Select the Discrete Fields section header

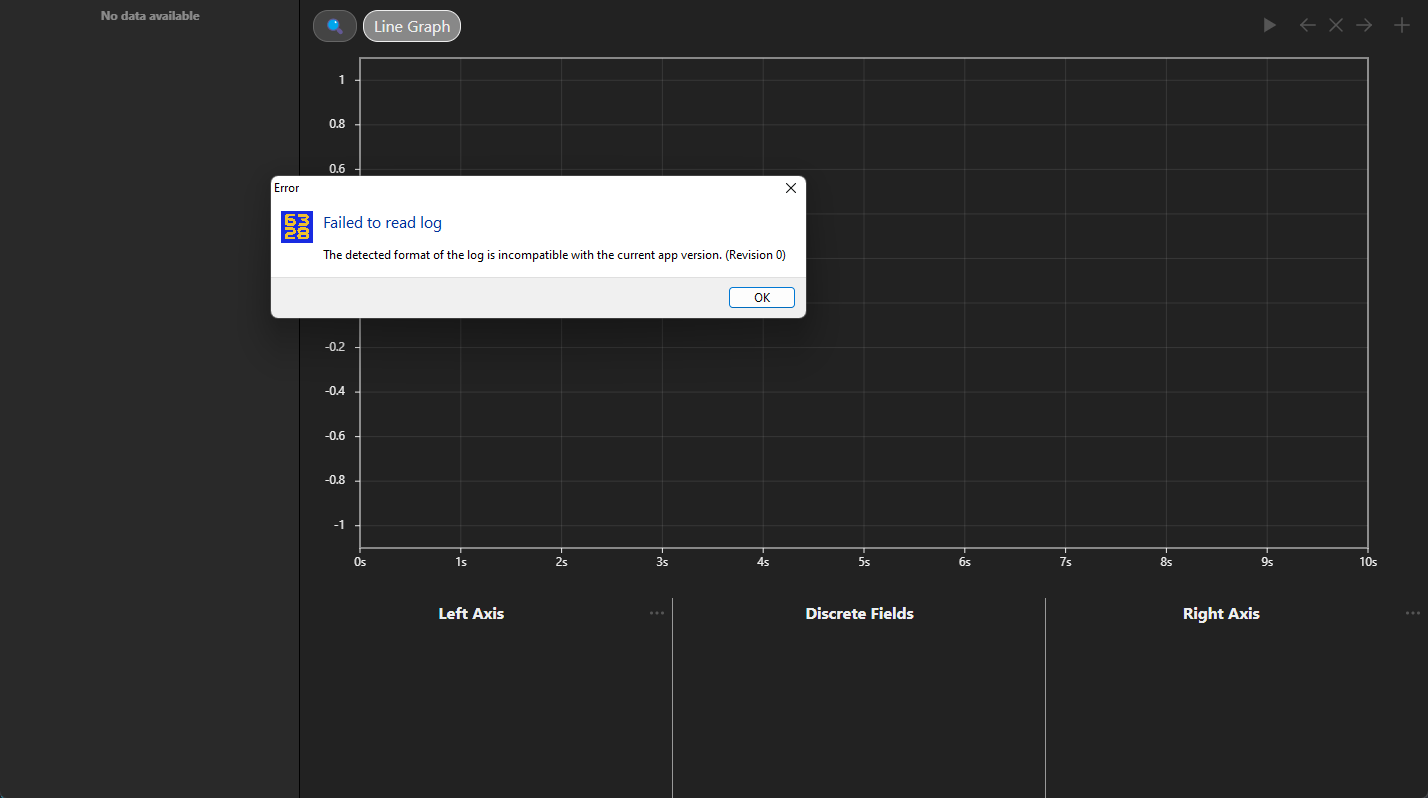859,613
